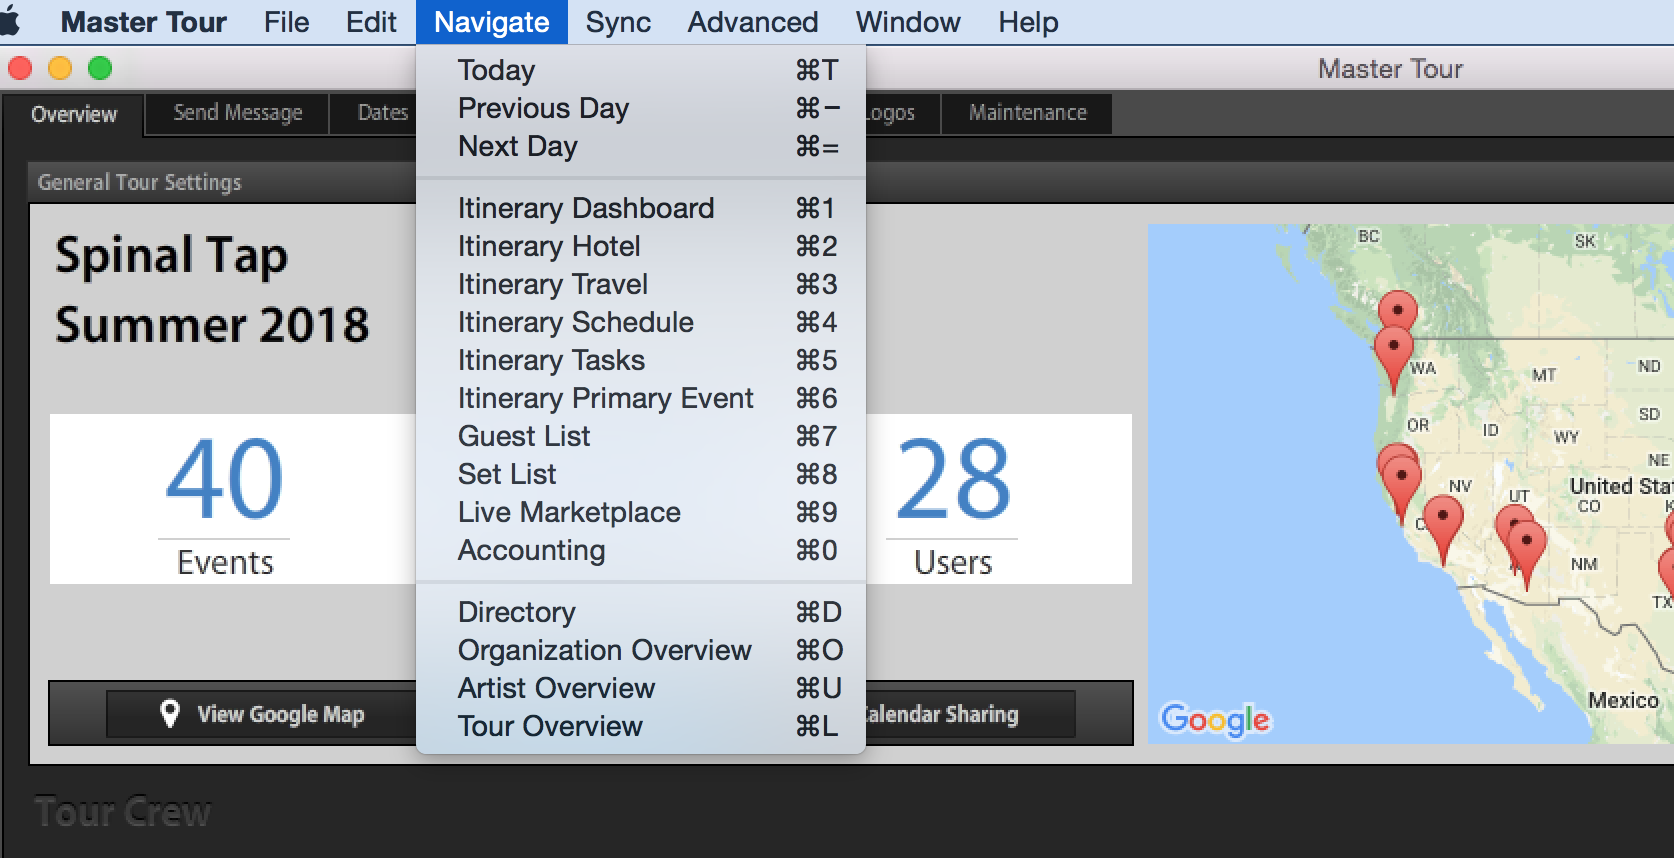Click the yellow minimize window button
This screenshot has height=858, width=1674.
[60, 68]
